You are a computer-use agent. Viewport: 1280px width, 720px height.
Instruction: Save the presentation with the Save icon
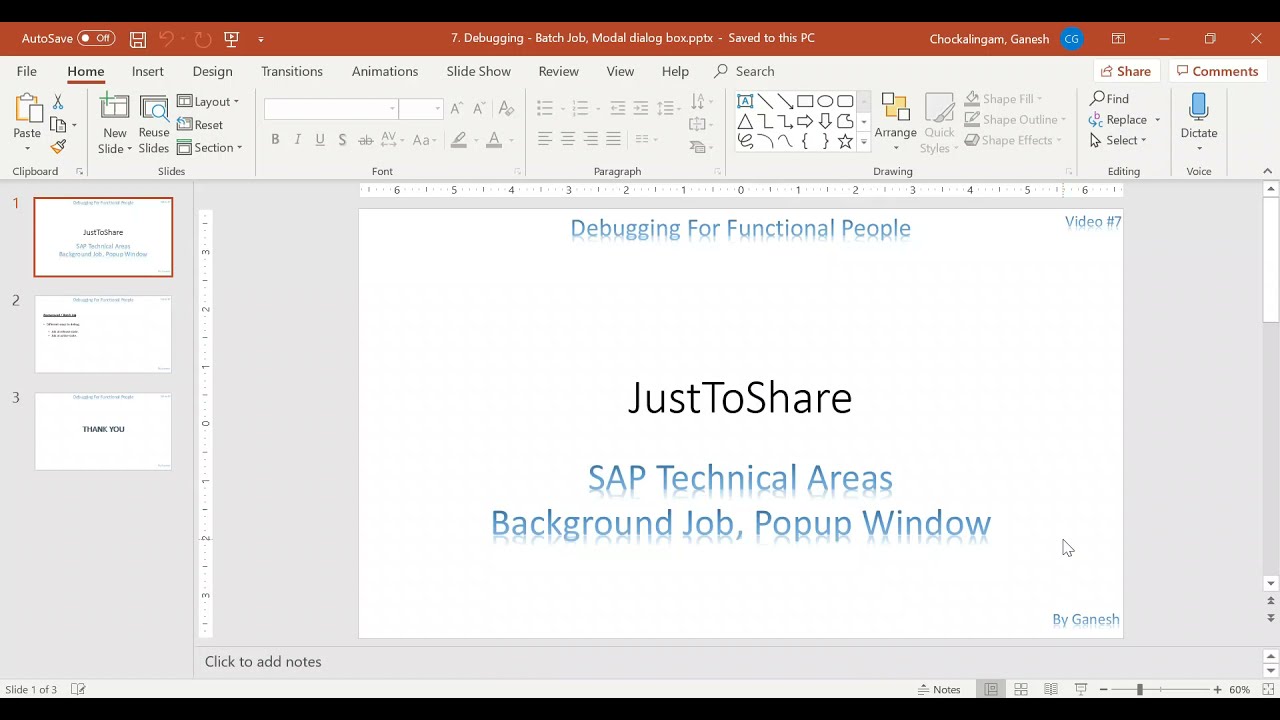click(138, 39)
